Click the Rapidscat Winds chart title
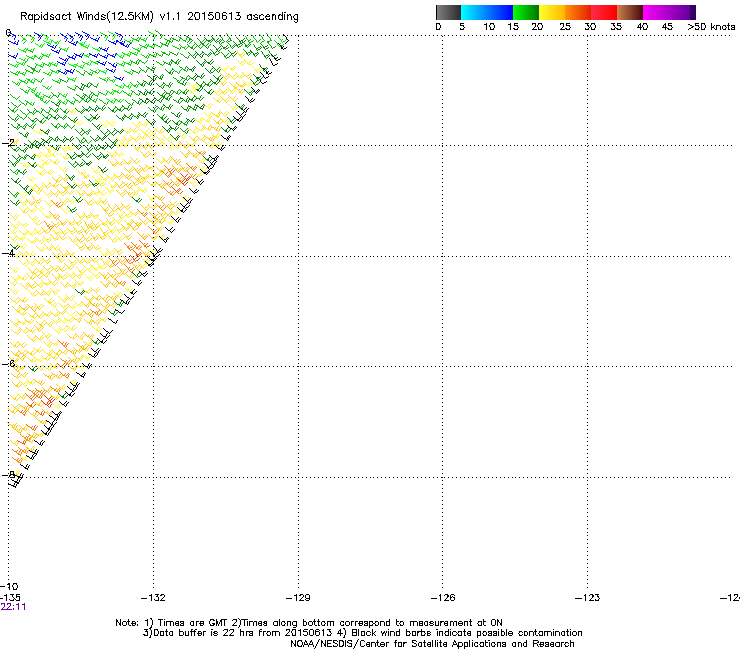This screenshot has width=740, height=650. [159, 17]
